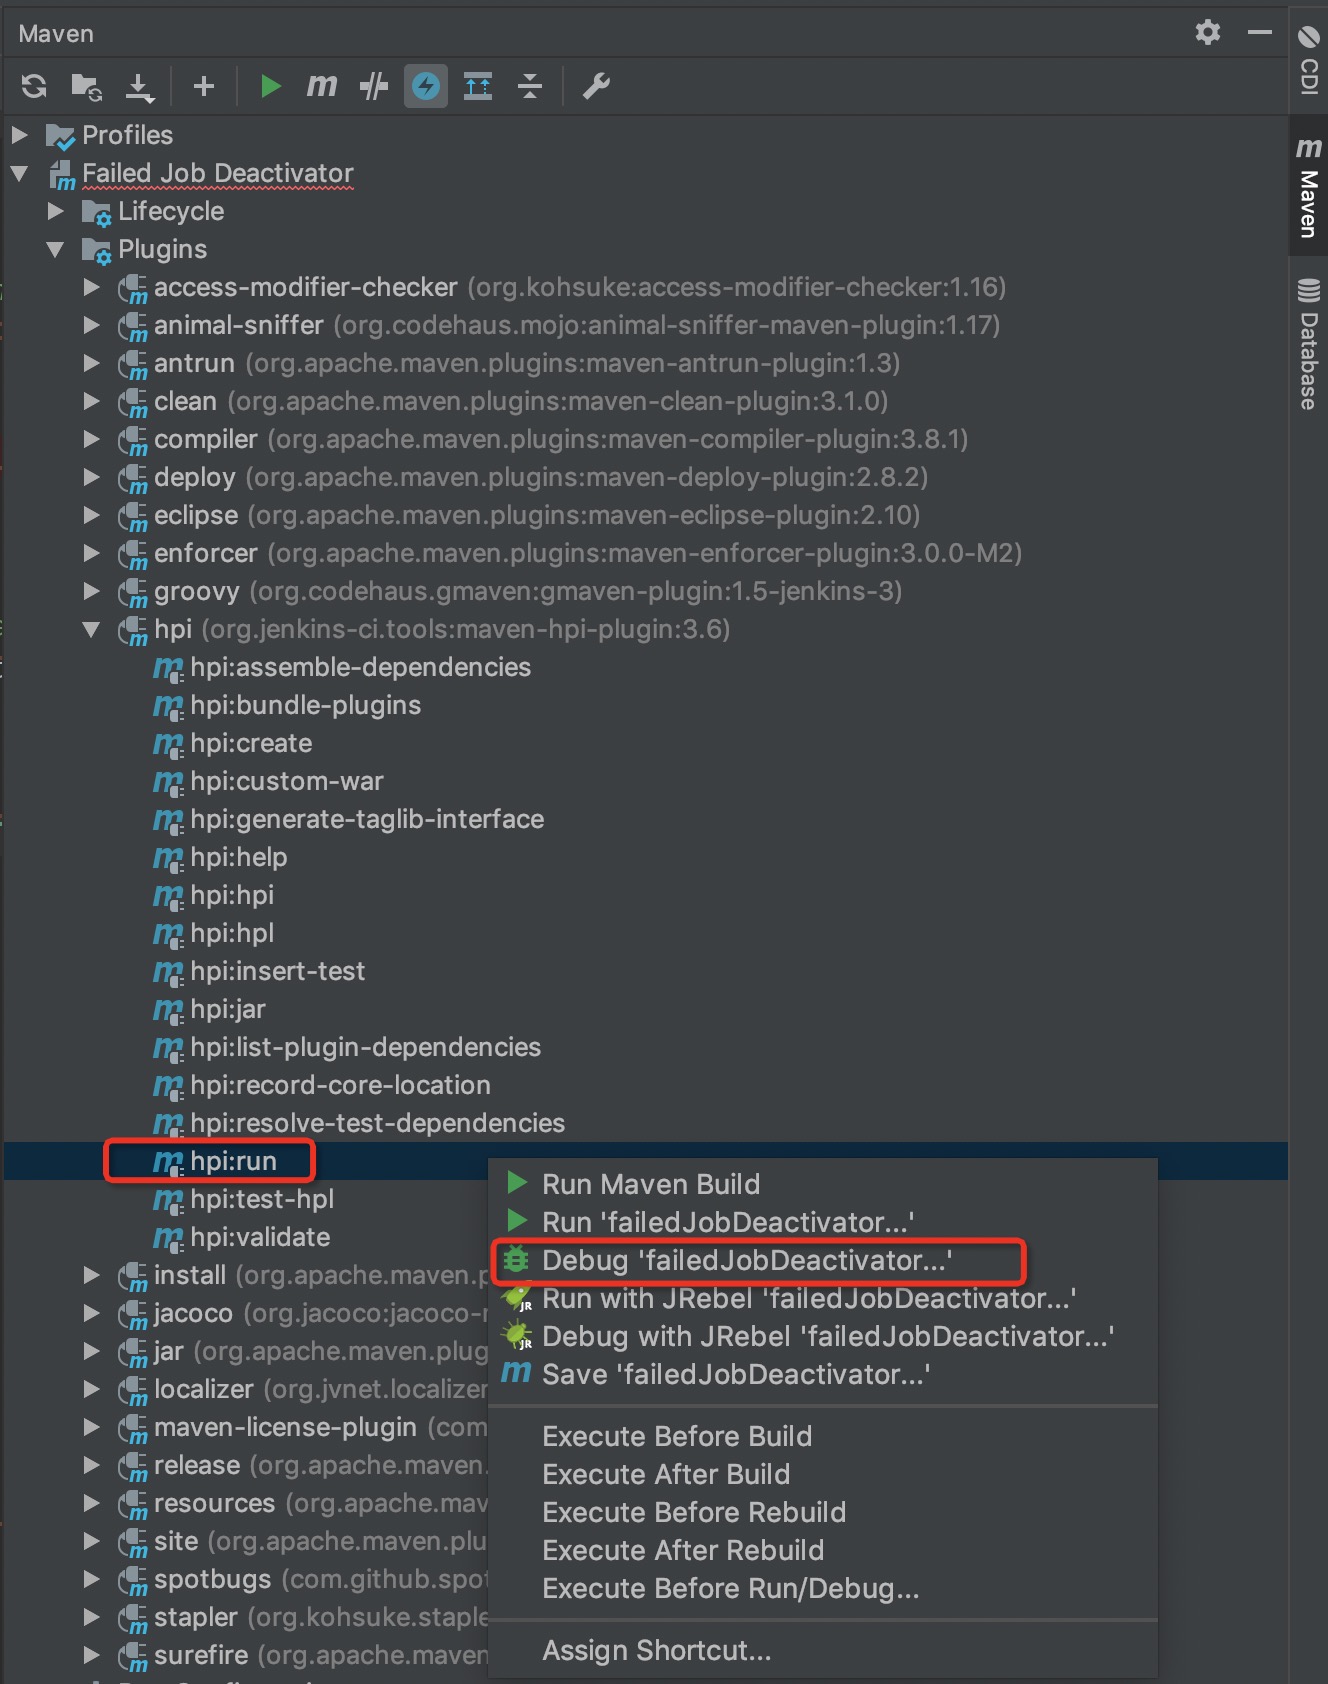Open Maven panel gear options
The width and height of the screenshot is (1328, 1684).
tap(1208, 33)
